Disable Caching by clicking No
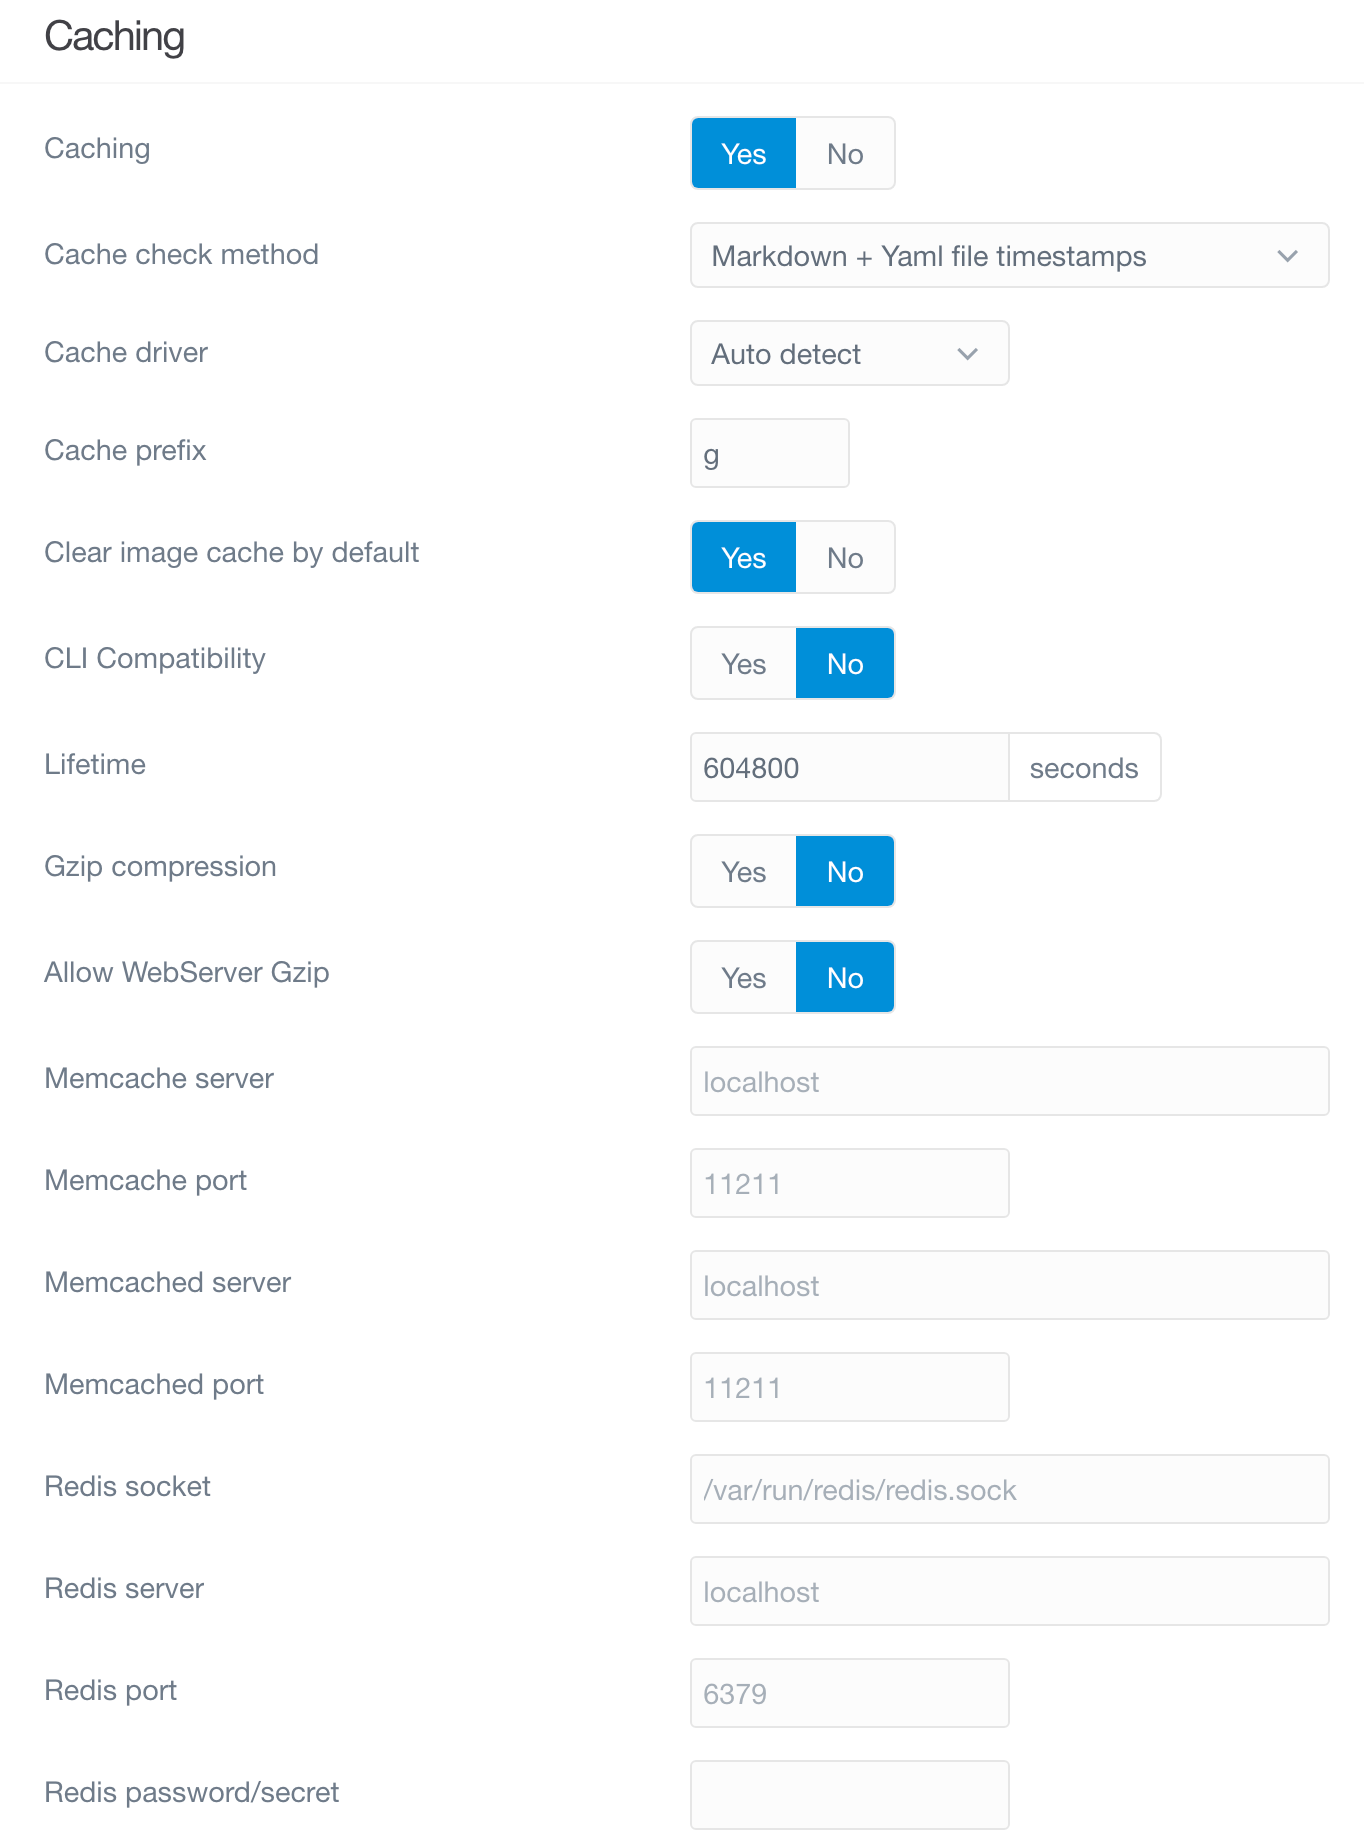 (845, 153)
